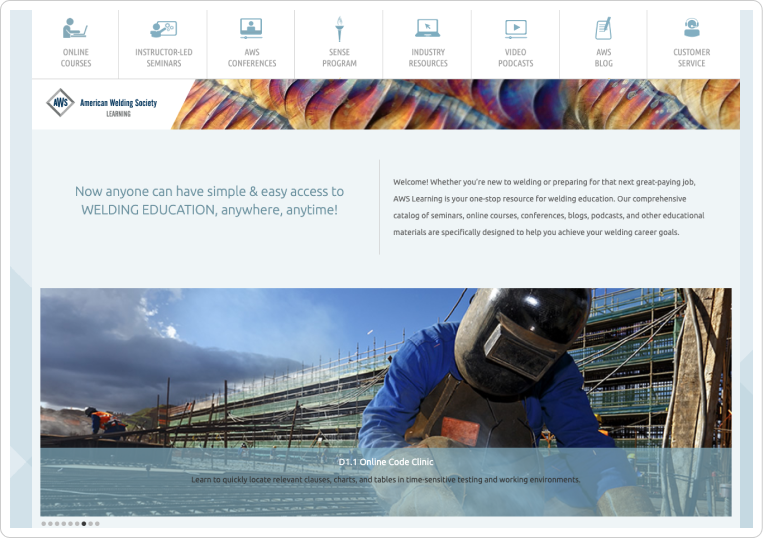Go to the last carousel slide dot
763x538 pixels.
[97, 523]
